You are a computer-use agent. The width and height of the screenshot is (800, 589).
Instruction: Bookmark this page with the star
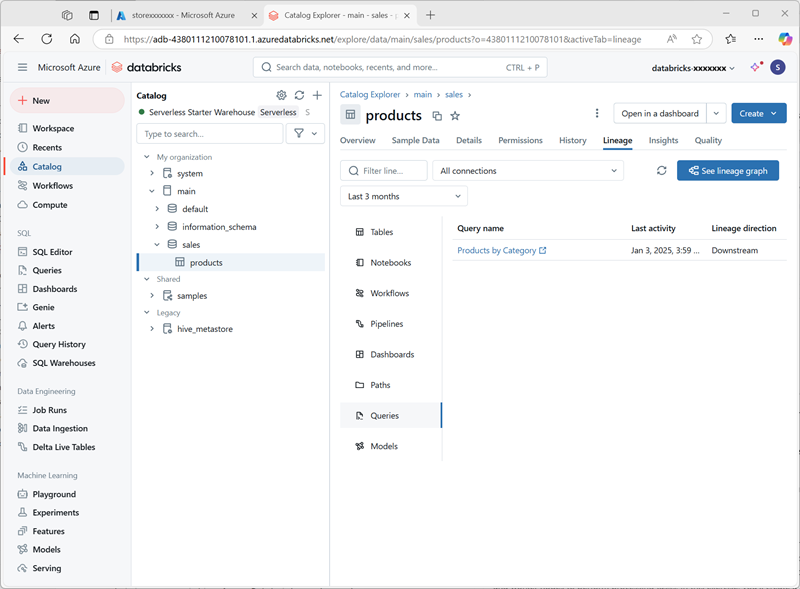click(x=696, y=39)
